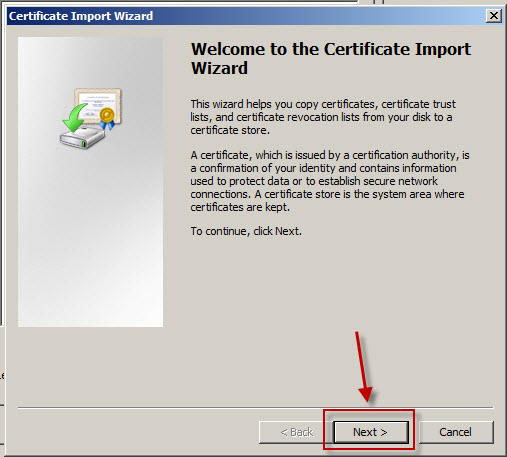Click the gray hard drive in the graphic
Image resolution: width=507 pixels, height=457 pixels.
82,137
